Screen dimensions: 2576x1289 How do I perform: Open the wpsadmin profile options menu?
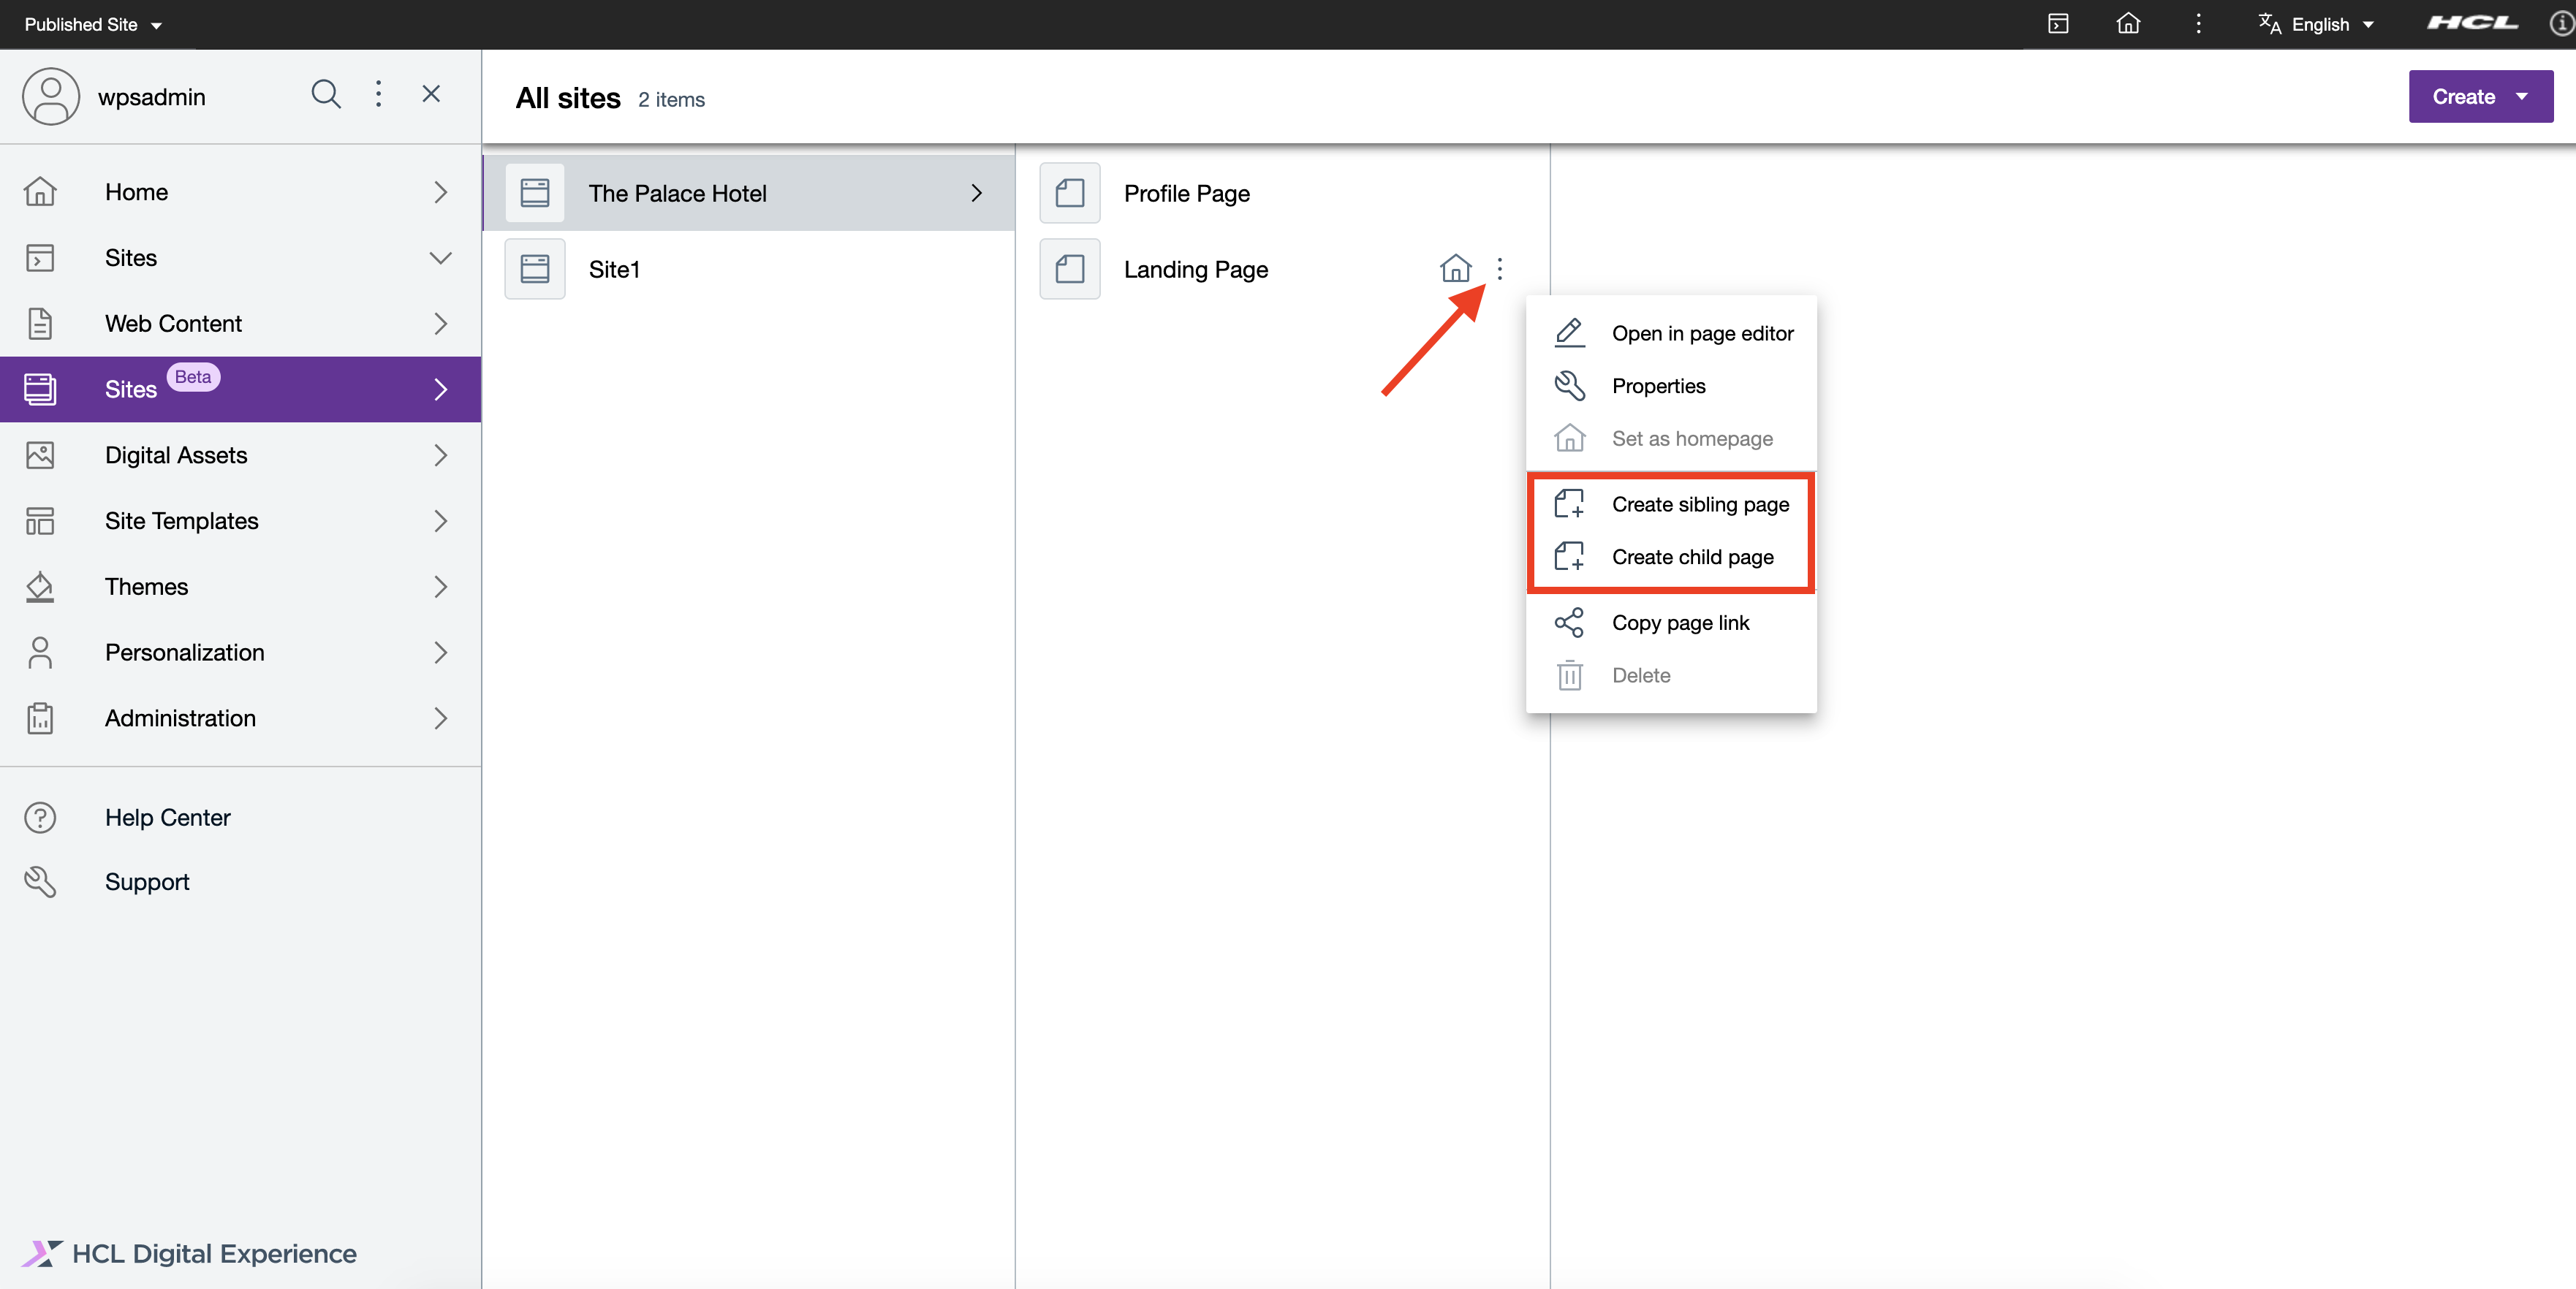(378, 93)
